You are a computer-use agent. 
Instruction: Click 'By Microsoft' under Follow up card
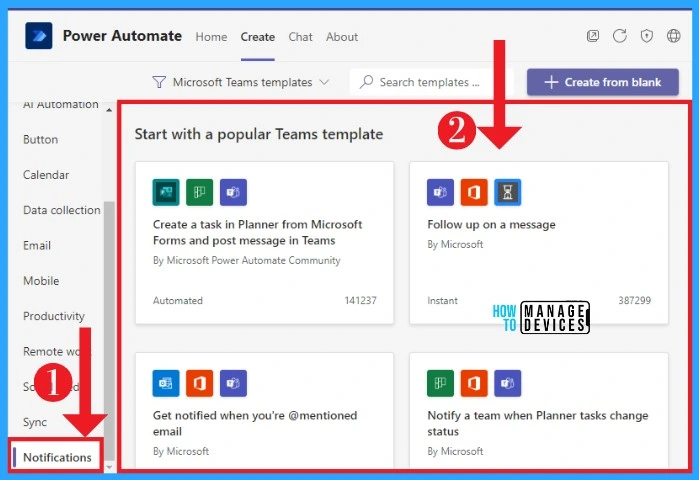coord(455,244)
